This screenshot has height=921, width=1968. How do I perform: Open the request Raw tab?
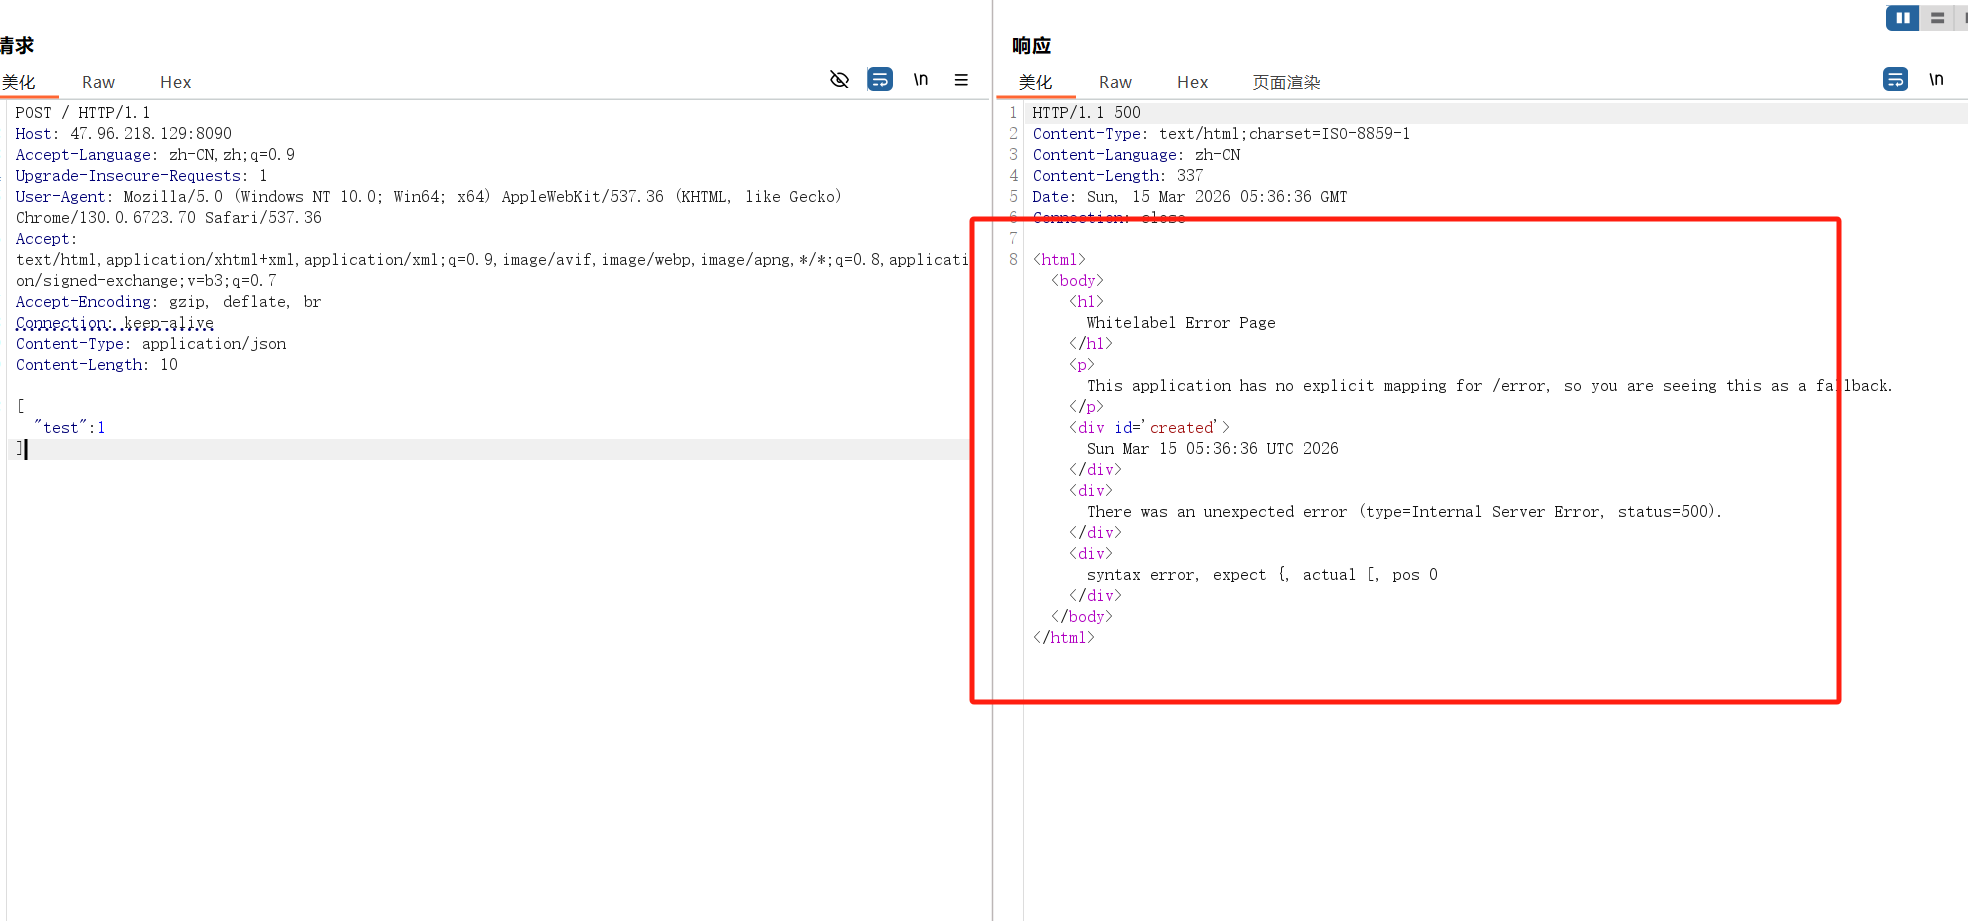click(x=98, y=82)
